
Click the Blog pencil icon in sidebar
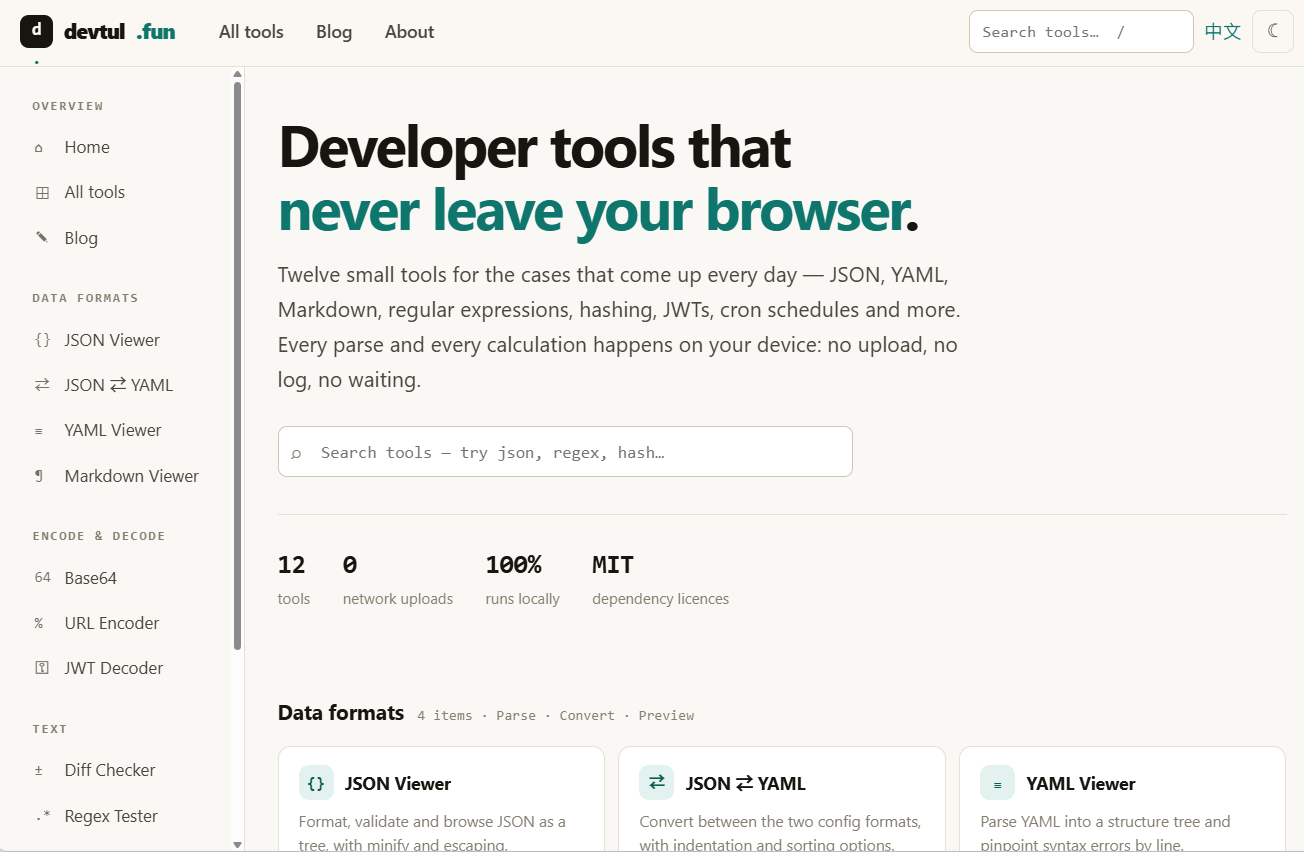tap(41, 238)
